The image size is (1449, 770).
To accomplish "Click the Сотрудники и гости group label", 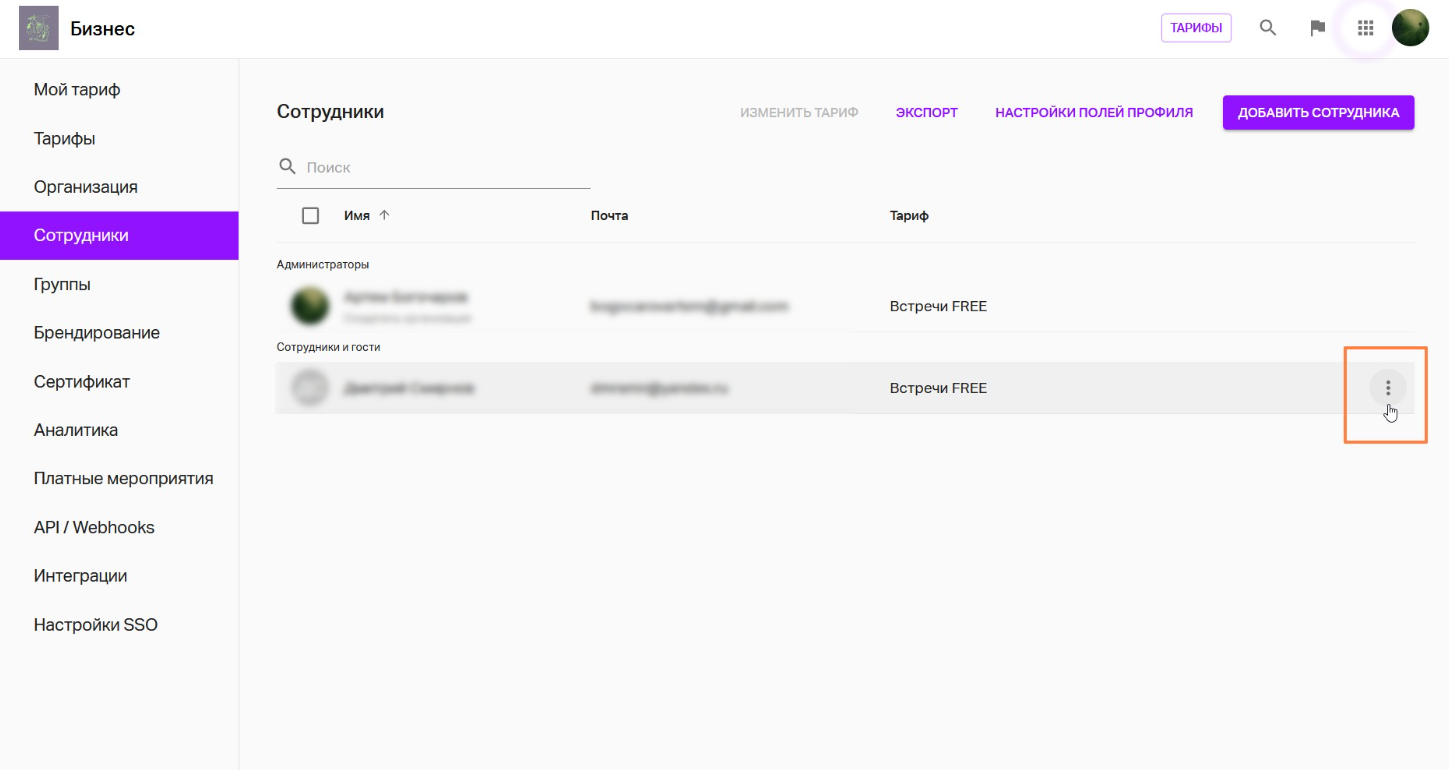I will (x=329, y=347).
